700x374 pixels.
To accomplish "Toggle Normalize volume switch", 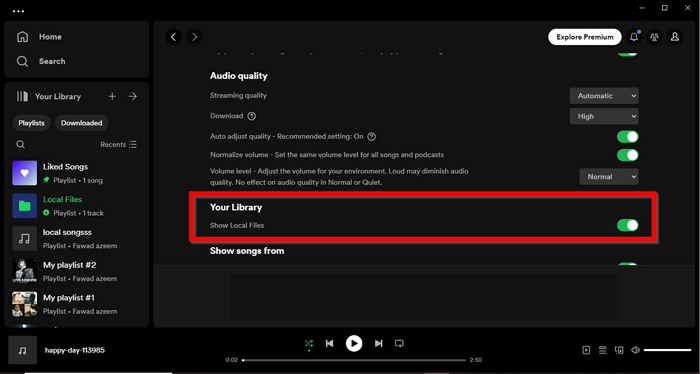I will (628, 155).
